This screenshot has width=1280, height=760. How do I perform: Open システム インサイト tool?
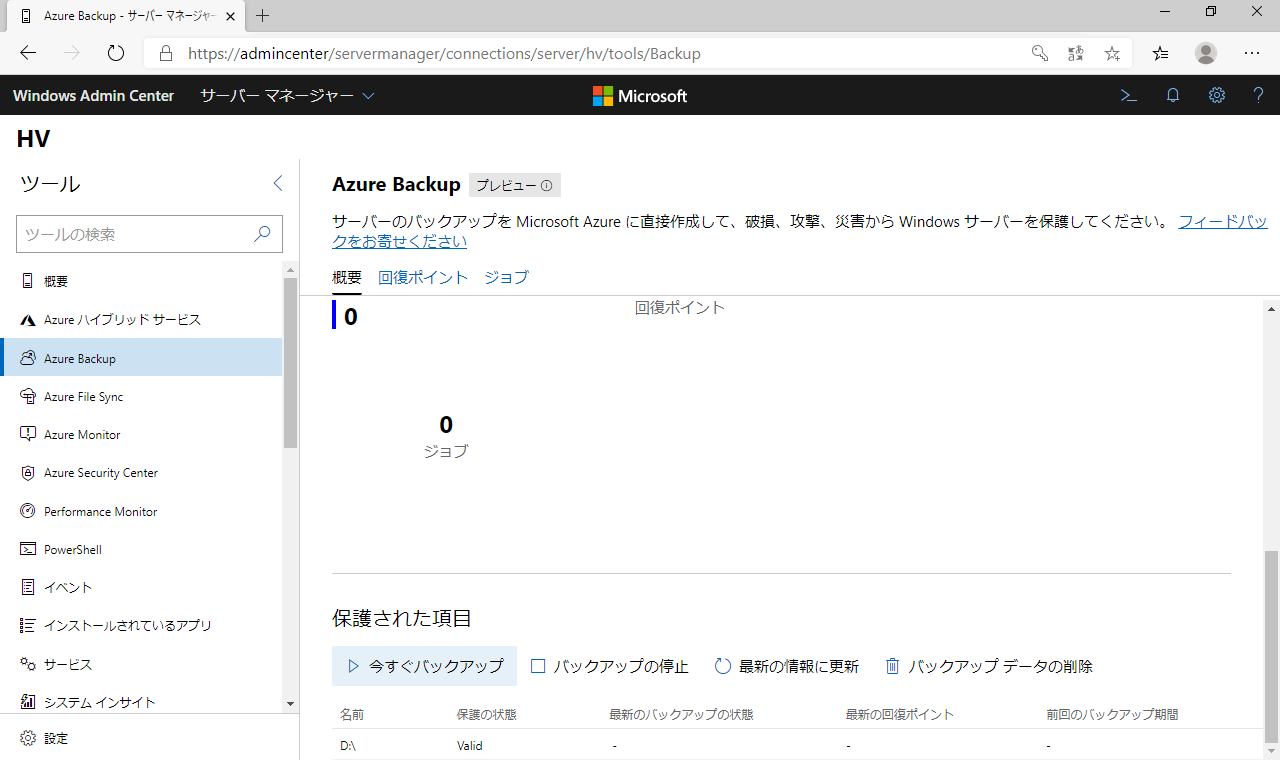coord(141,702)
